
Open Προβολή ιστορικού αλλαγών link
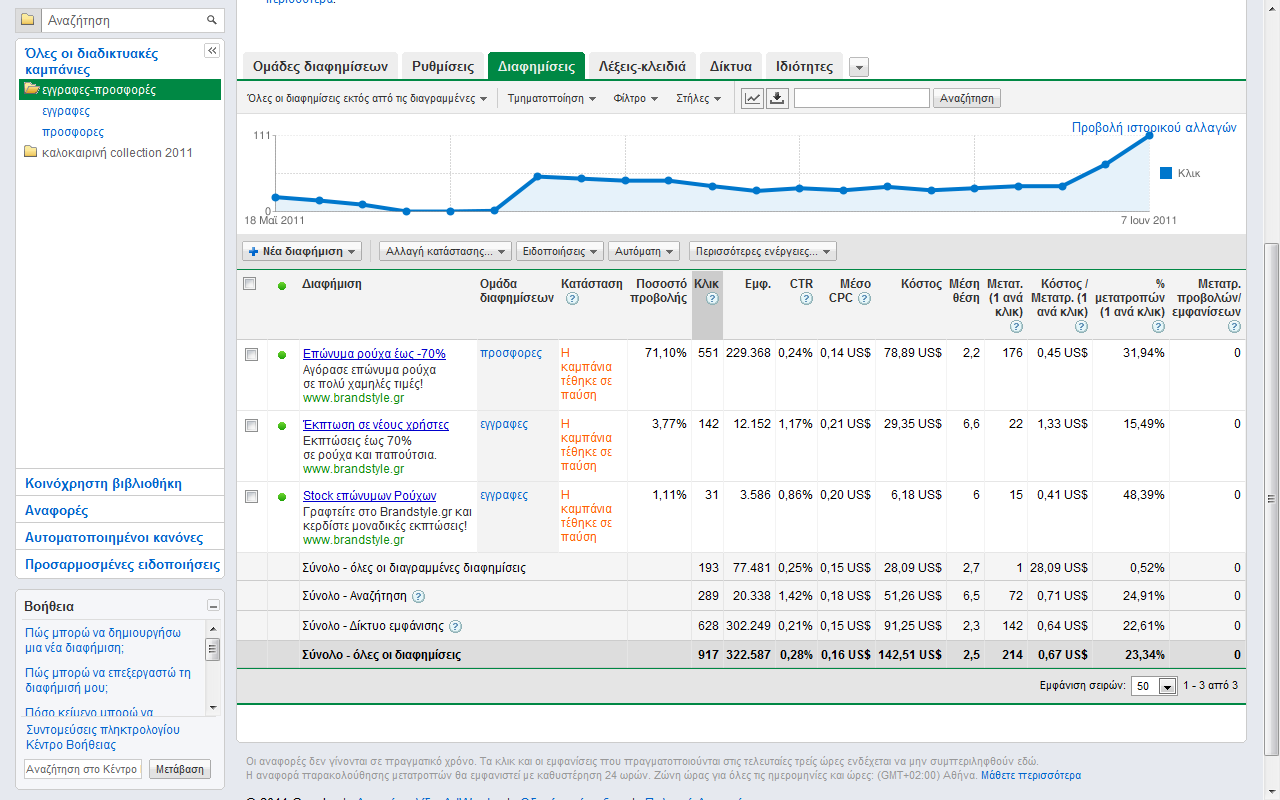1154,128
